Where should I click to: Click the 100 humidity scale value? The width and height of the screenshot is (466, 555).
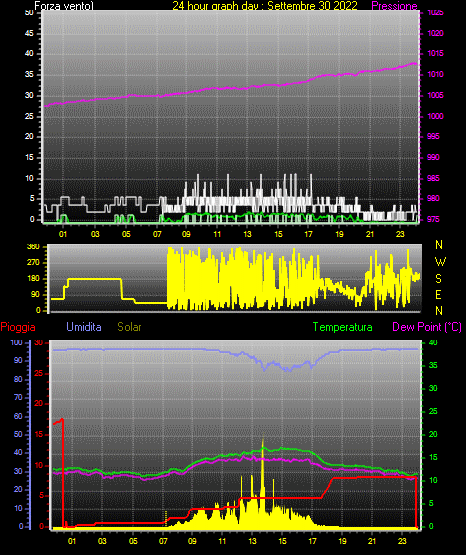point(17,342)
